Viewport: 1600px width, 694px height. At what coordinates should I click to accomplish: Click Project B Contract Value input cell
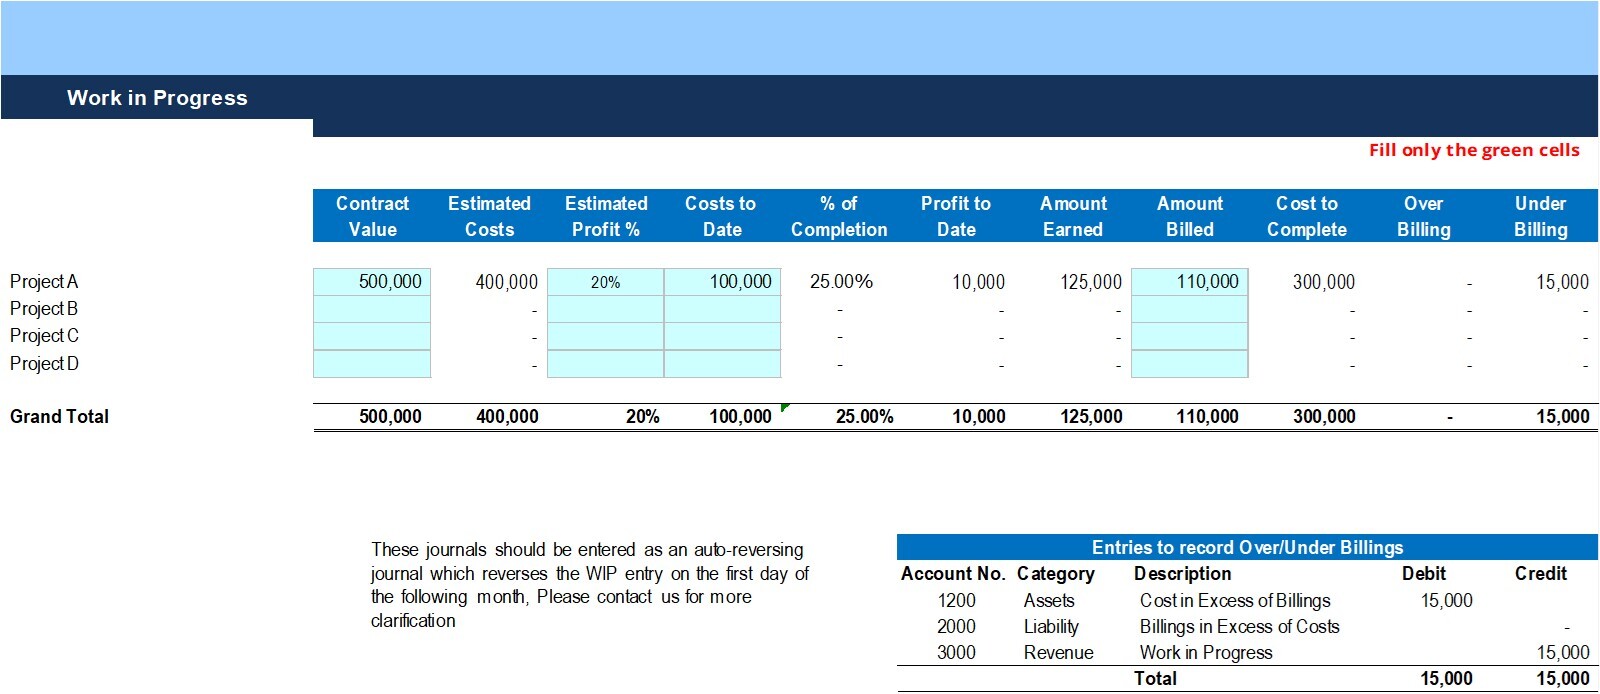[372, 309]
